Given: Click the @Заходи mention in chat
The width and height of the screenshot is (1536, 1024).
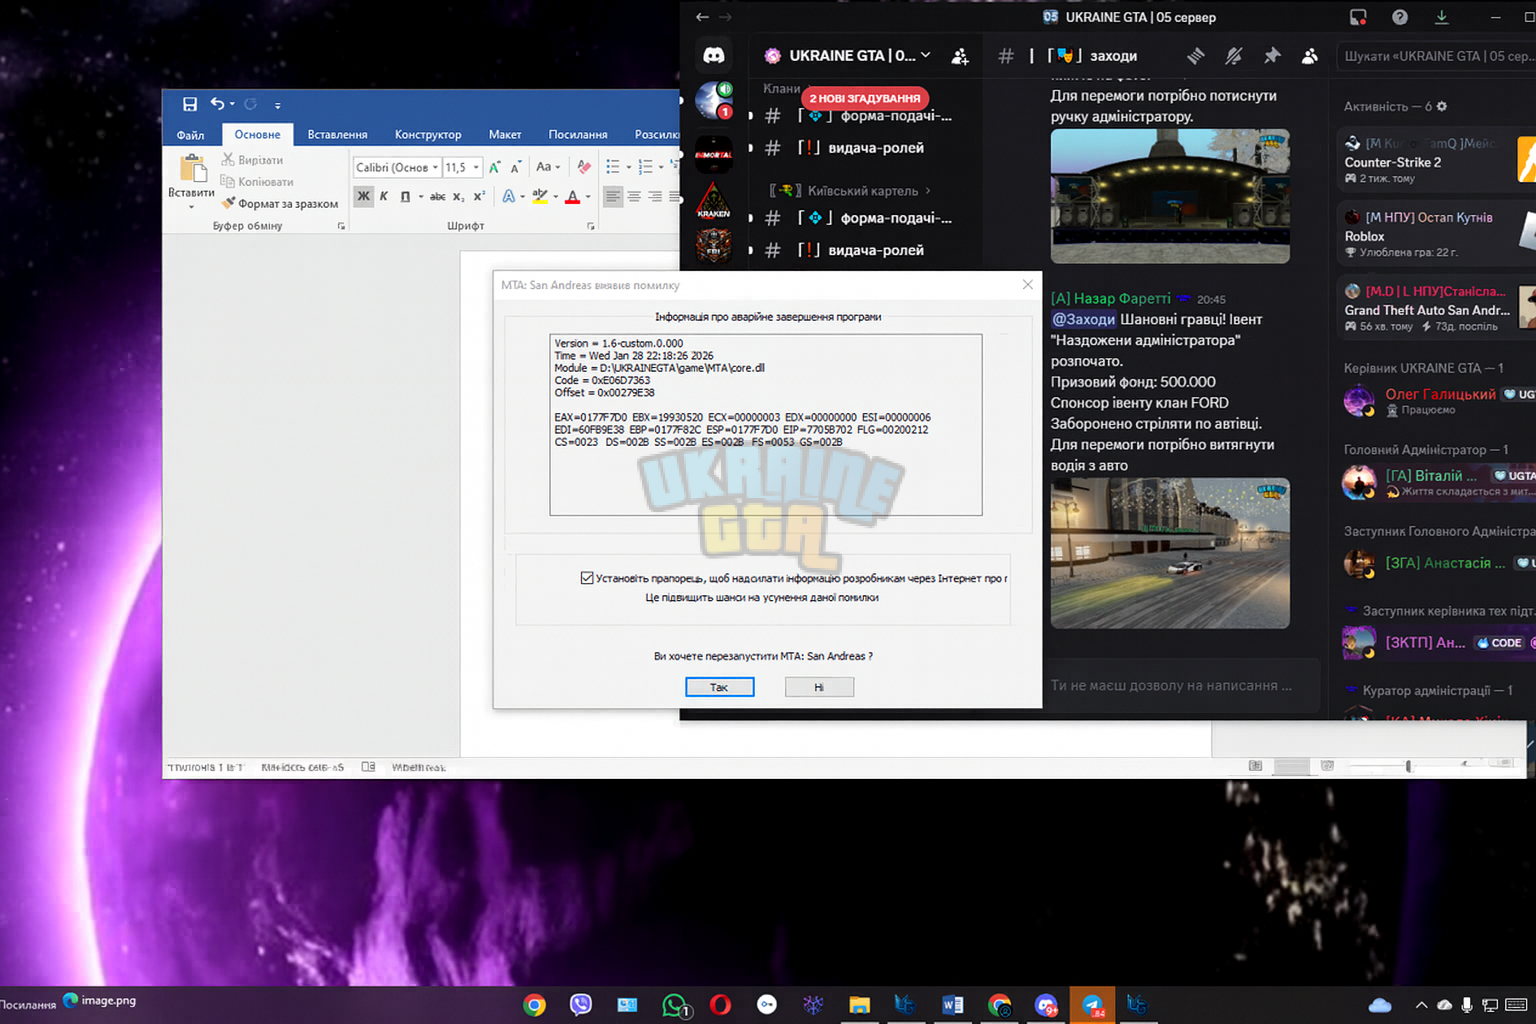Looking at the screenshot, I should pyautogui.click(x=1083, y=319).
